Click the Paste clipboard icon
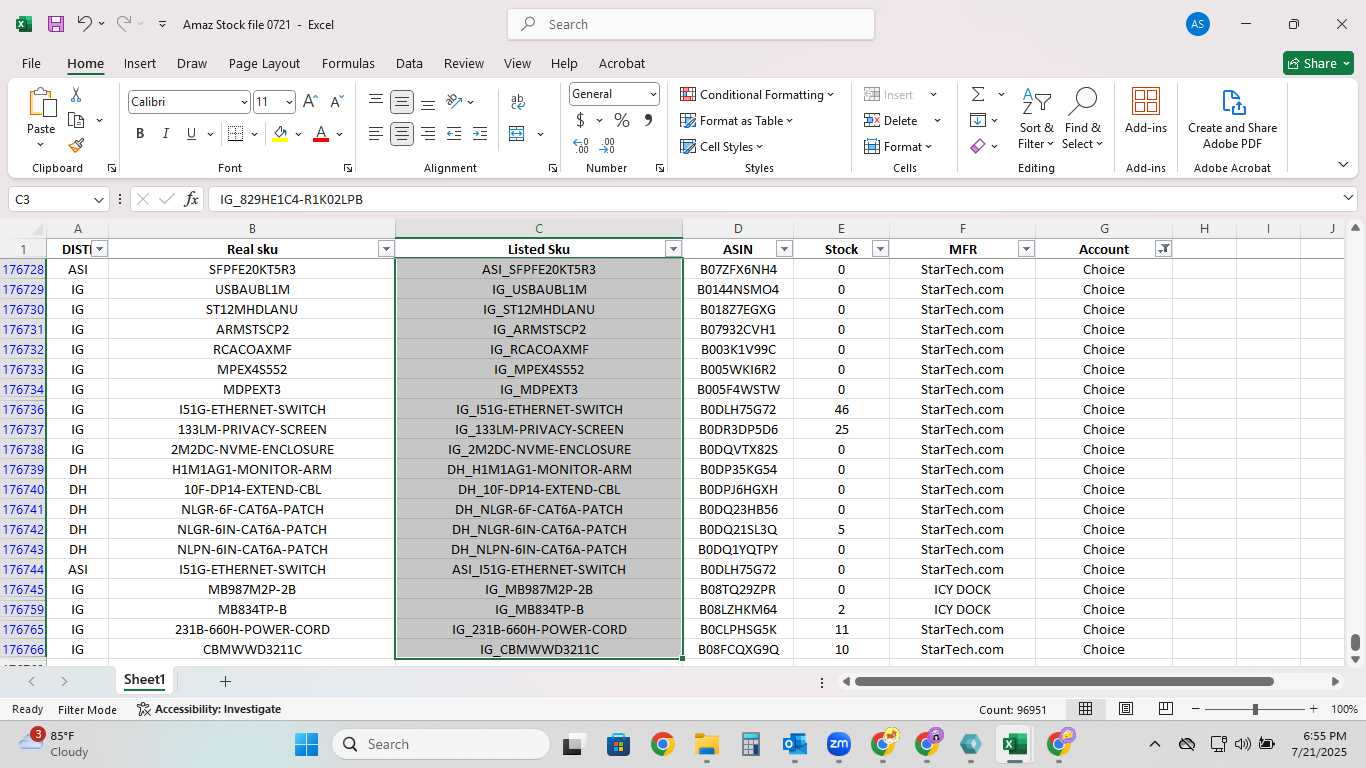 pos(41,103)
